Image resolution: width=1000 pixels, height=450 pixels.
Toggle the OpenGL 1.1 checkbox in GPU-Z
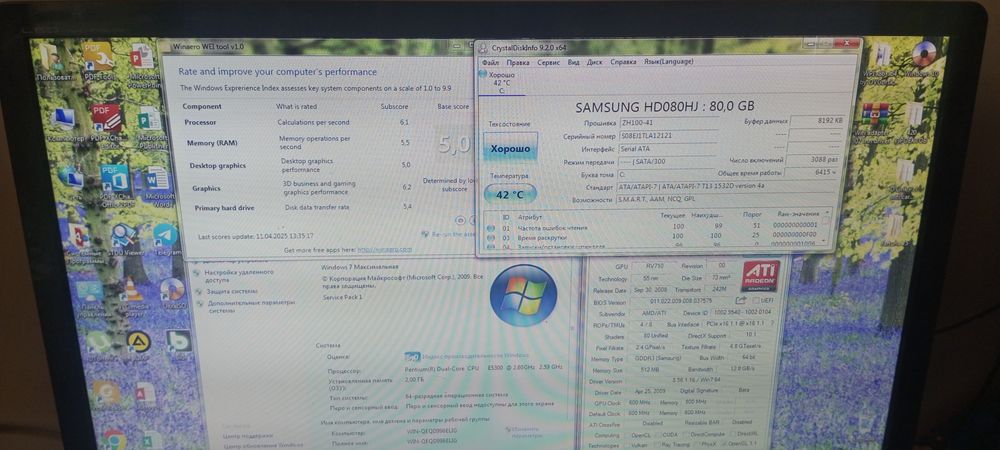[x=725, y=443]
